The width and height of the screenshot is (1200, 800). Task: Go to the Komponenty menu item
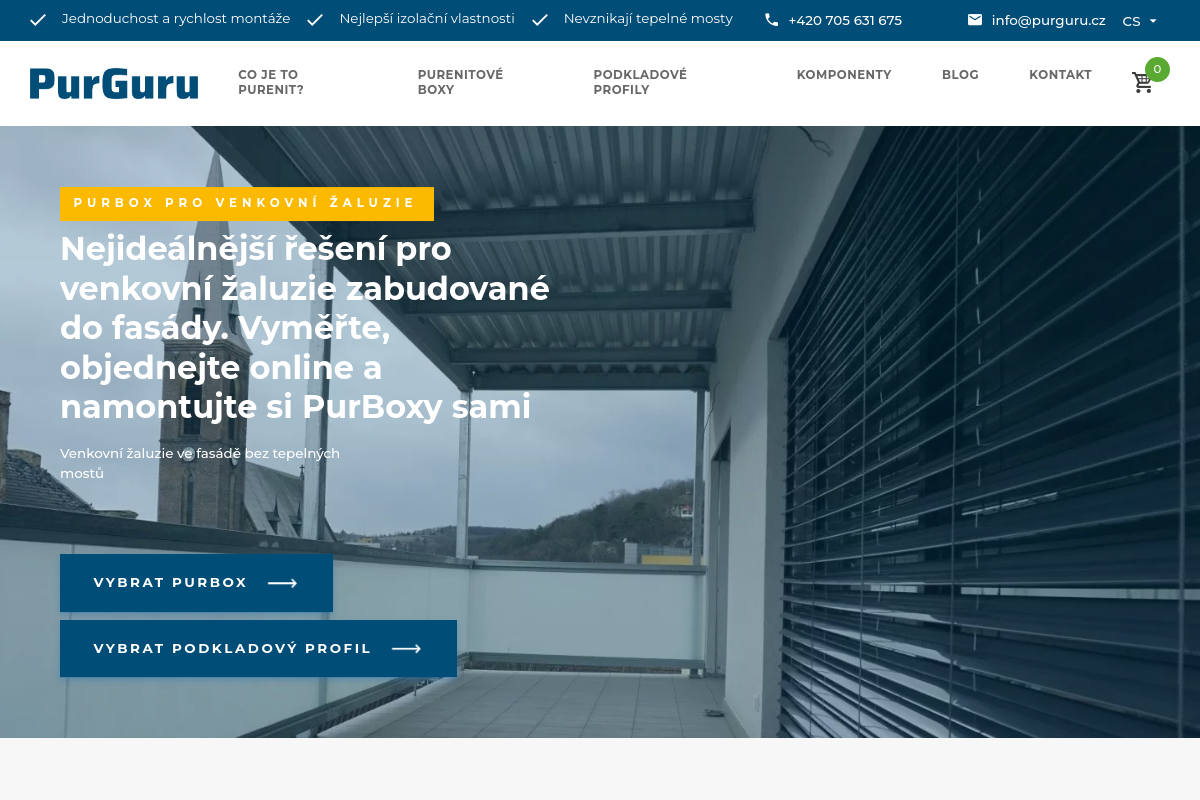tap(844, 75)
